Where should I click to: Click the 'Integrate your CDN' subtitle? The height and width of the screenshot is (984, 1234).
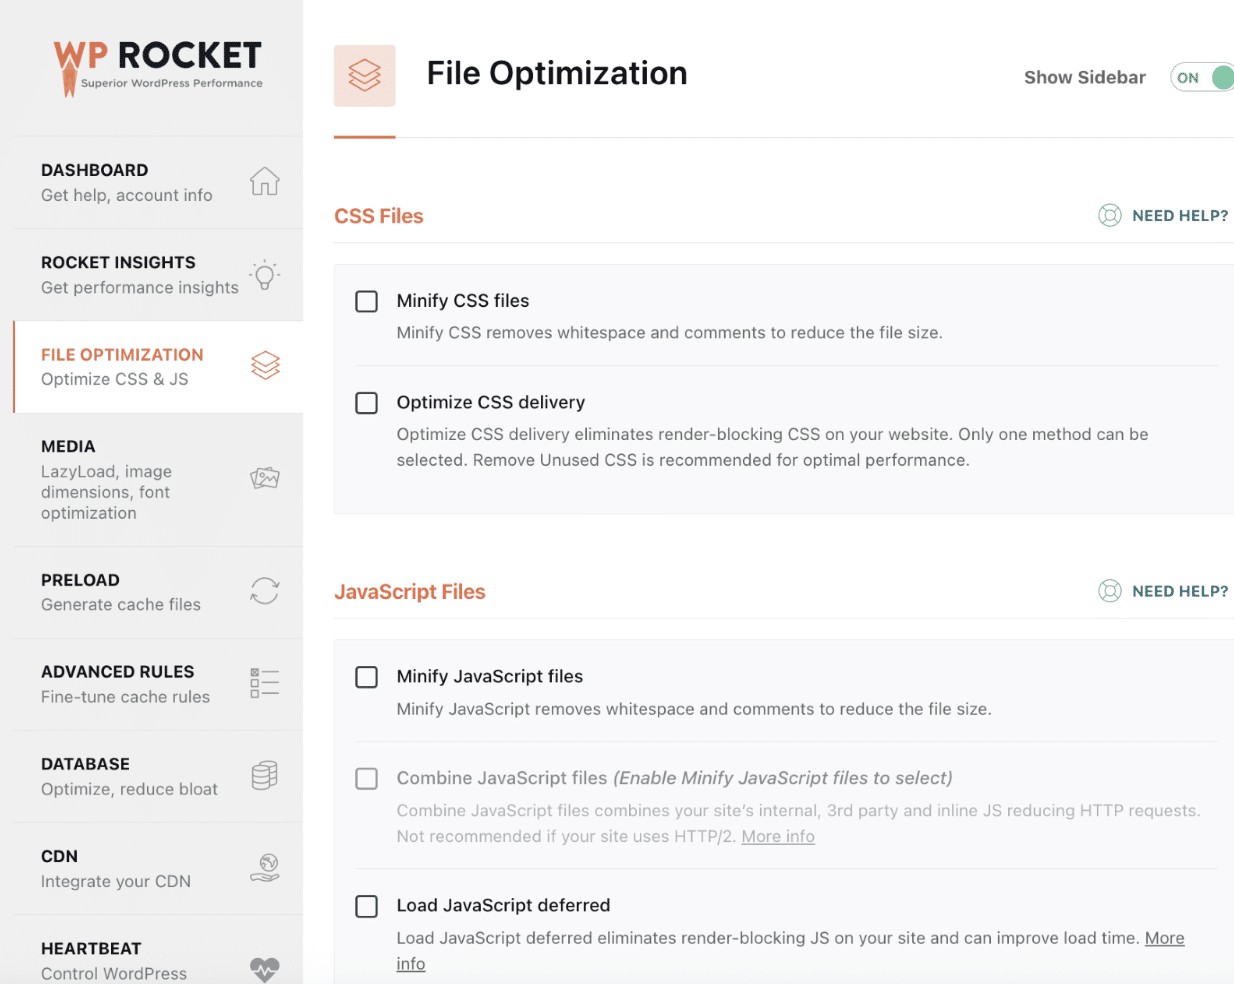[116, 881]
